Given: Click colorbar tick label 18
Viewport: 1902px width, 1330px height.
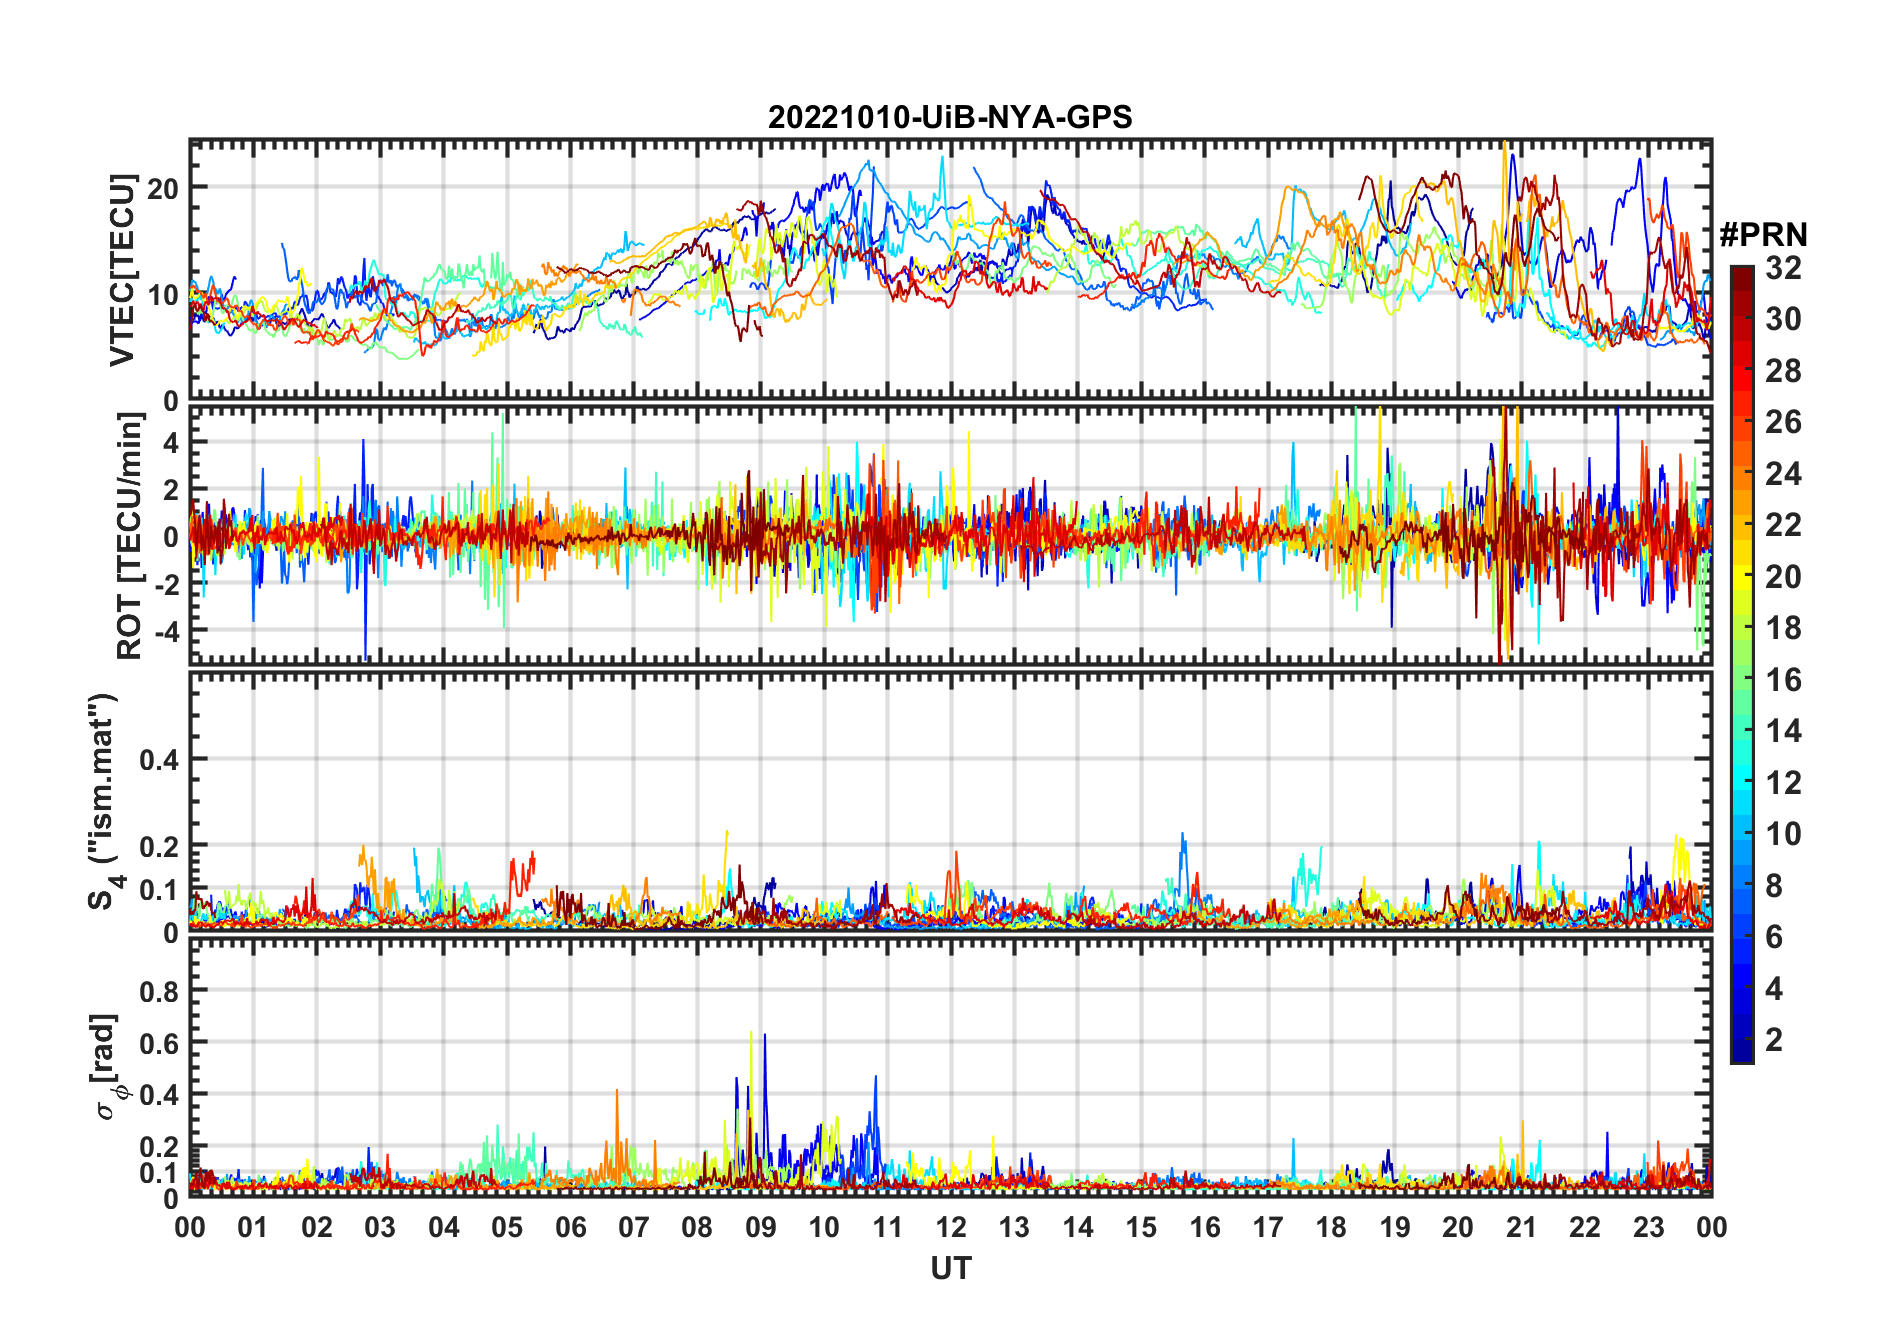Looking at the screenshot, I should [x=1783, y=627].
